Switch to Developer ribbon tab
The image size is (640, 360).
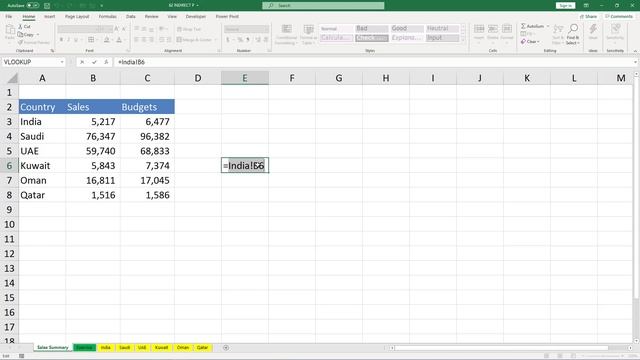(x=196, y=16)
